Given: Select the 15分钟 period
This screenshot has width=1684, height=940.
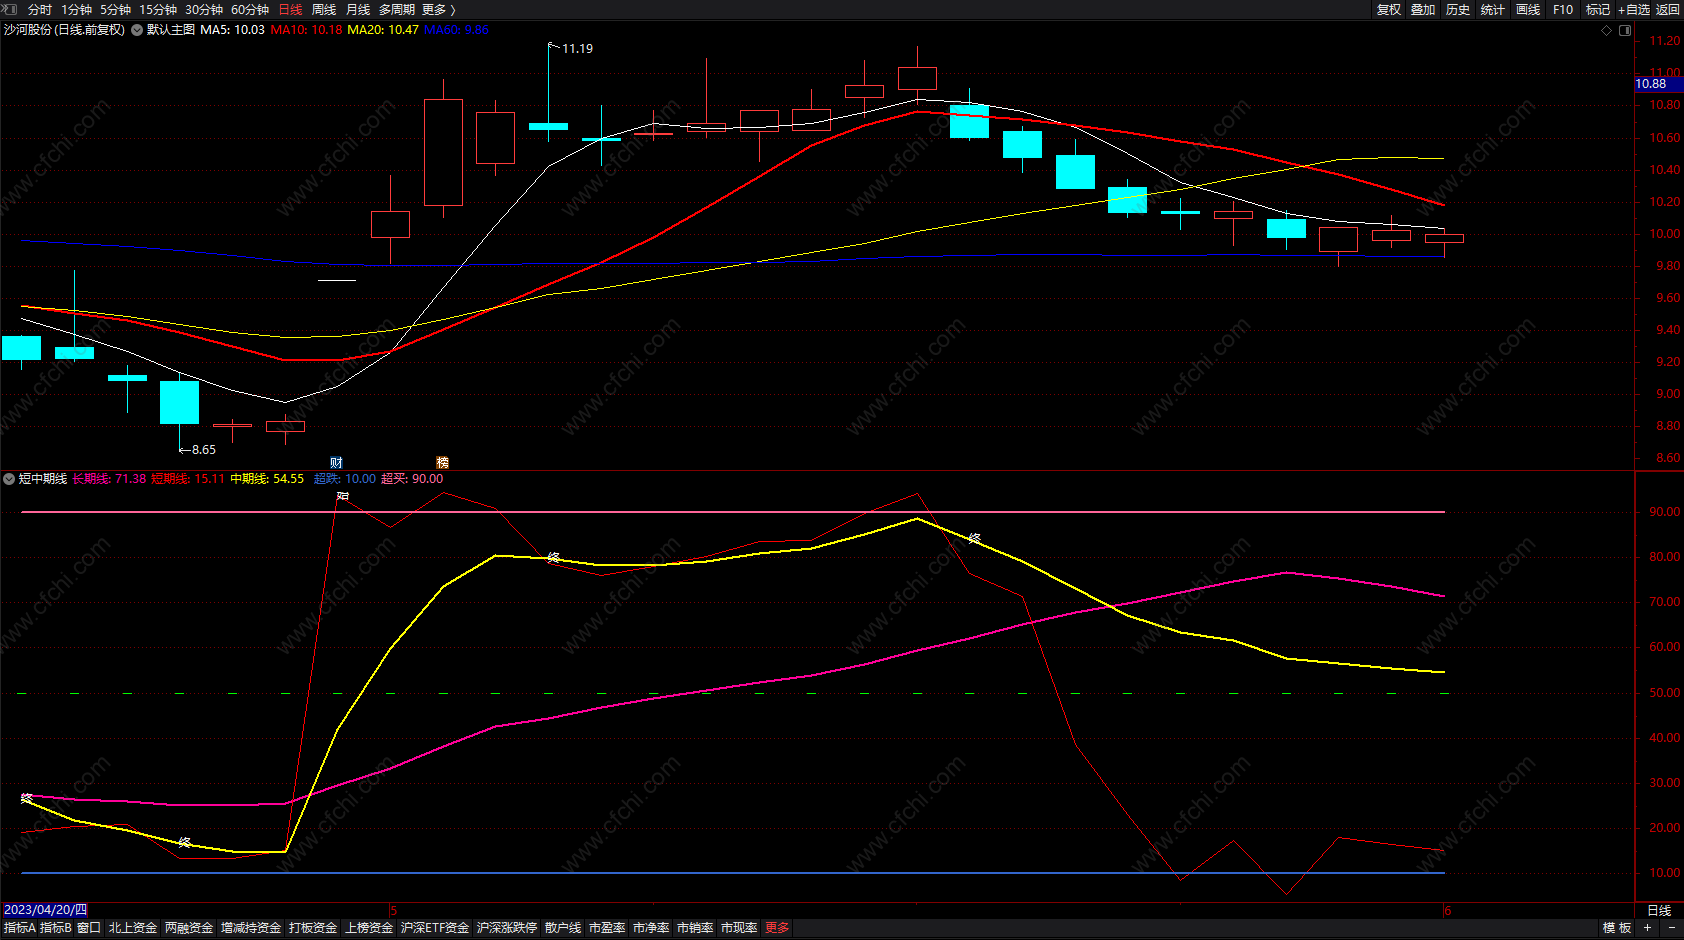Looking at the screenshot, I should point(158,9).
